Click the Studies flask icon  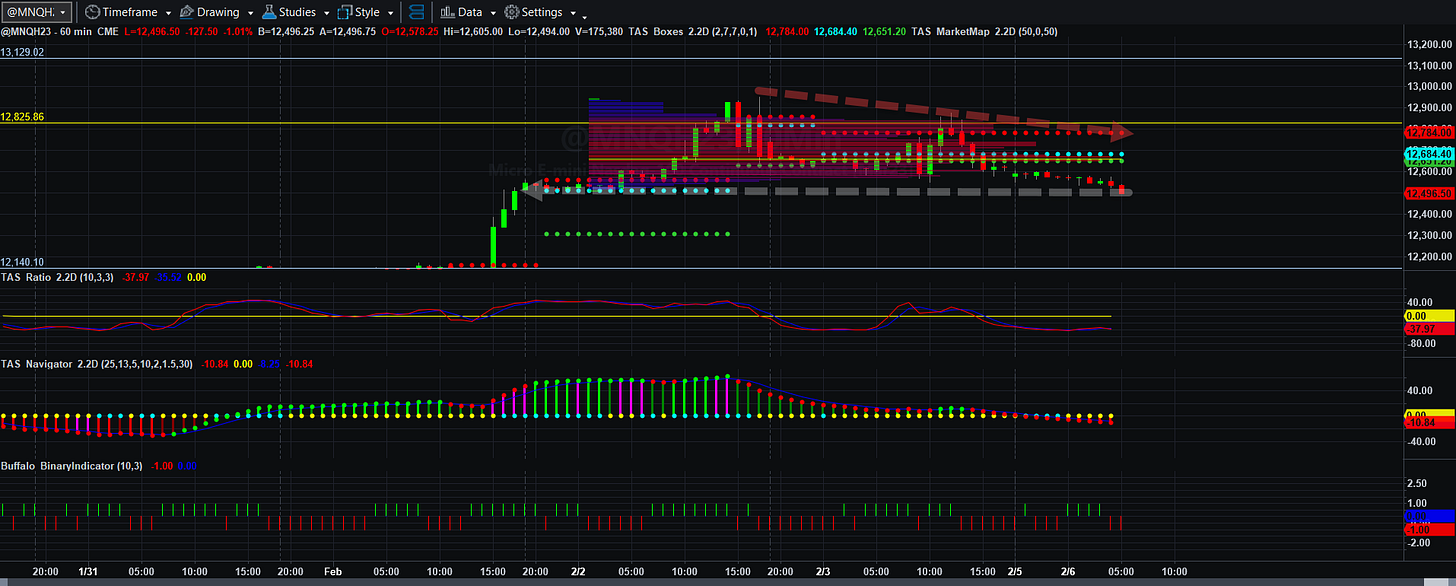(269, 12)
